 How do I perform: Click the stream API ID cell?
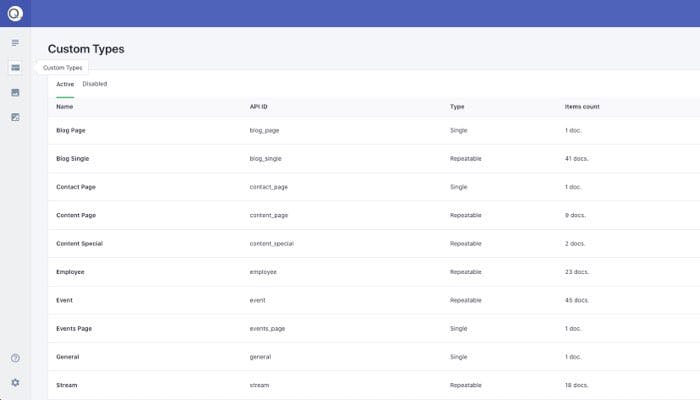pyautogui.click(x=259, y=385)
